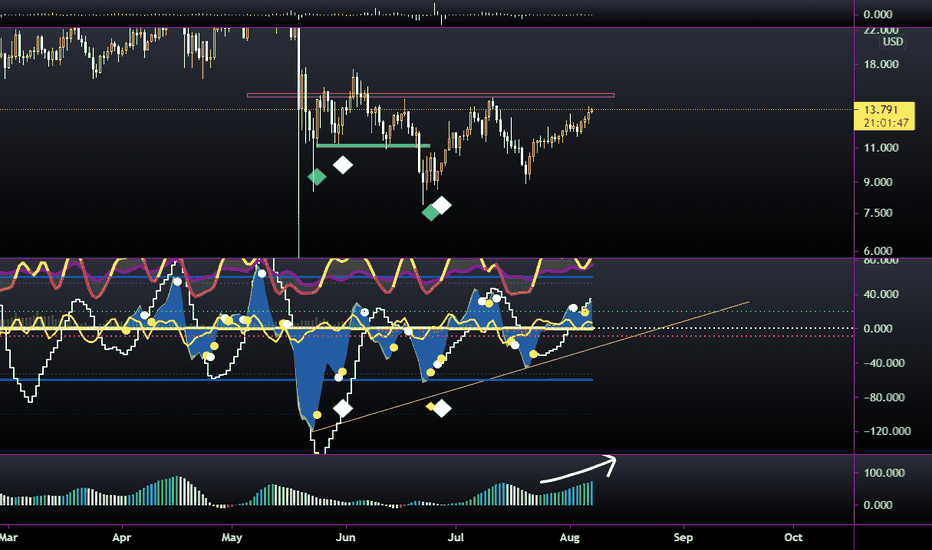Click the Sep label on the time axis
932x550 pixels.
(683, 538)
